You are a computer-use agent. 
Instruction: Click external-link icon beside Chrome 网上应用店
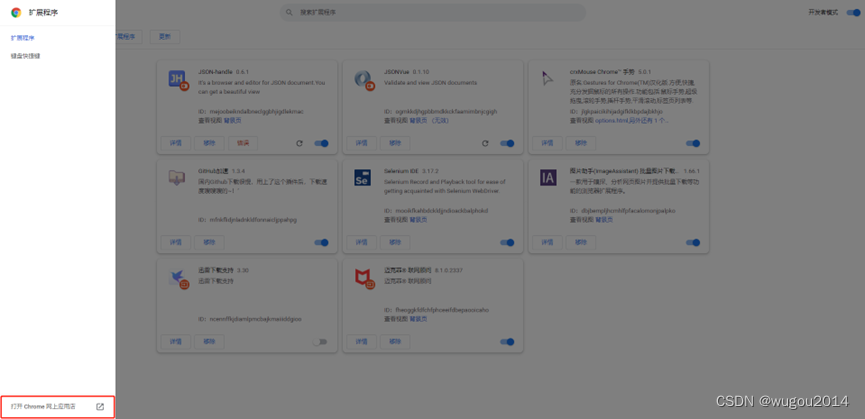click(100, 407)
